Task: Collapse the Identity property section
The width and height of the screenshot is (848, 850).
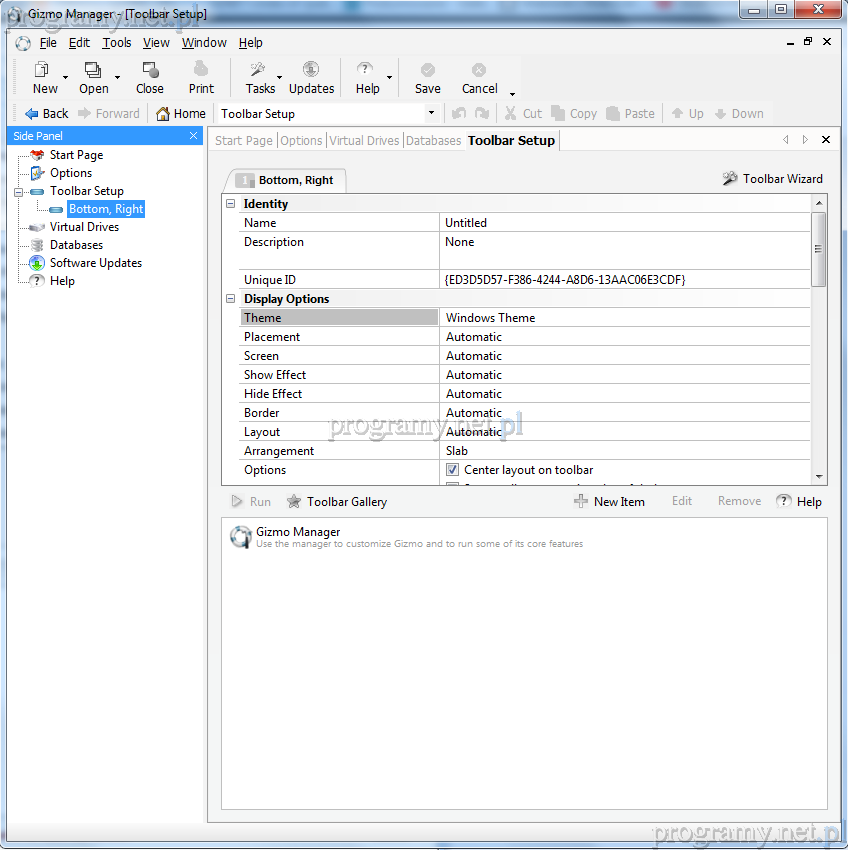Action: click(x=231, y=204)
